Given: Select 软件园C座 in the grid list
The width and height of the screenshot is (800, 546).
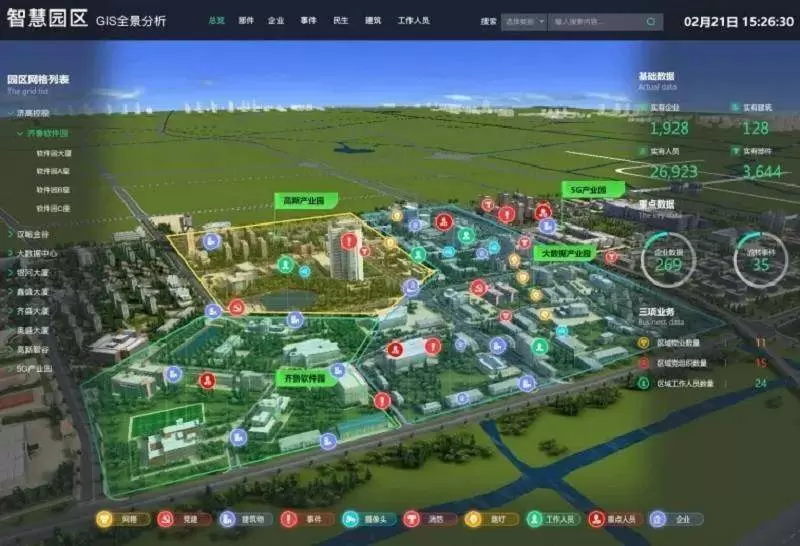Looking at the screenshot, I should 53,208.
